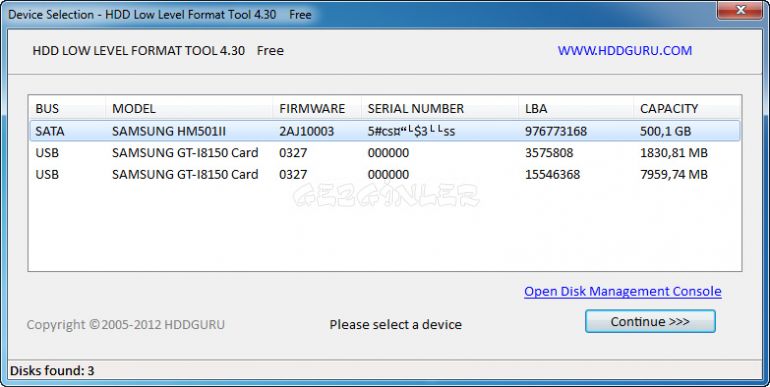
Task: Close the Device Selection window
Action: click(740, 10)
